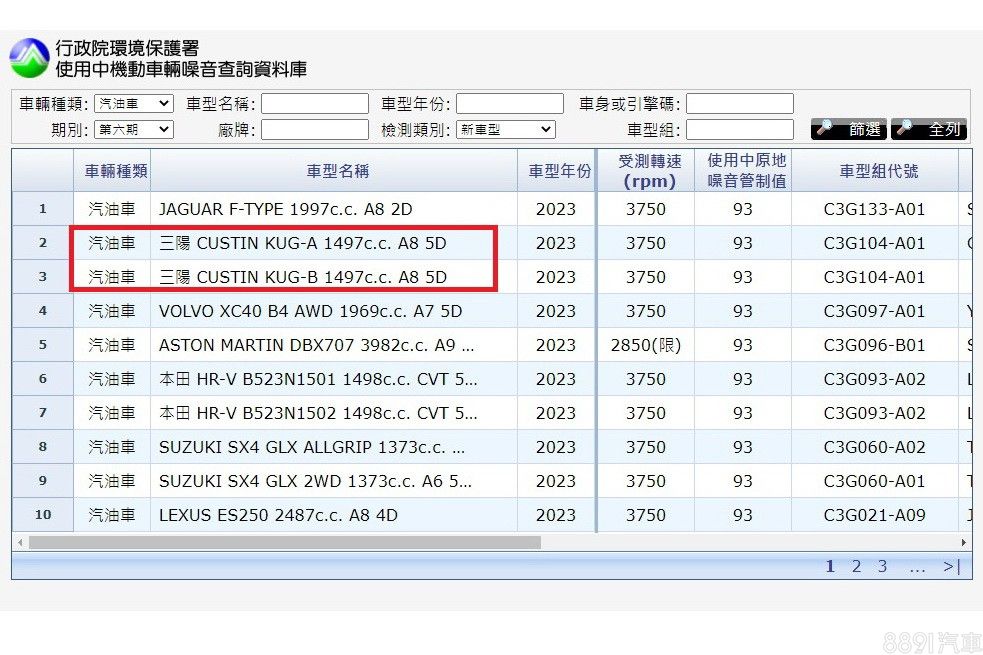Click the horizontal scrollbar right arrow
Screen dimensions: 983x655
click(964, 542)
